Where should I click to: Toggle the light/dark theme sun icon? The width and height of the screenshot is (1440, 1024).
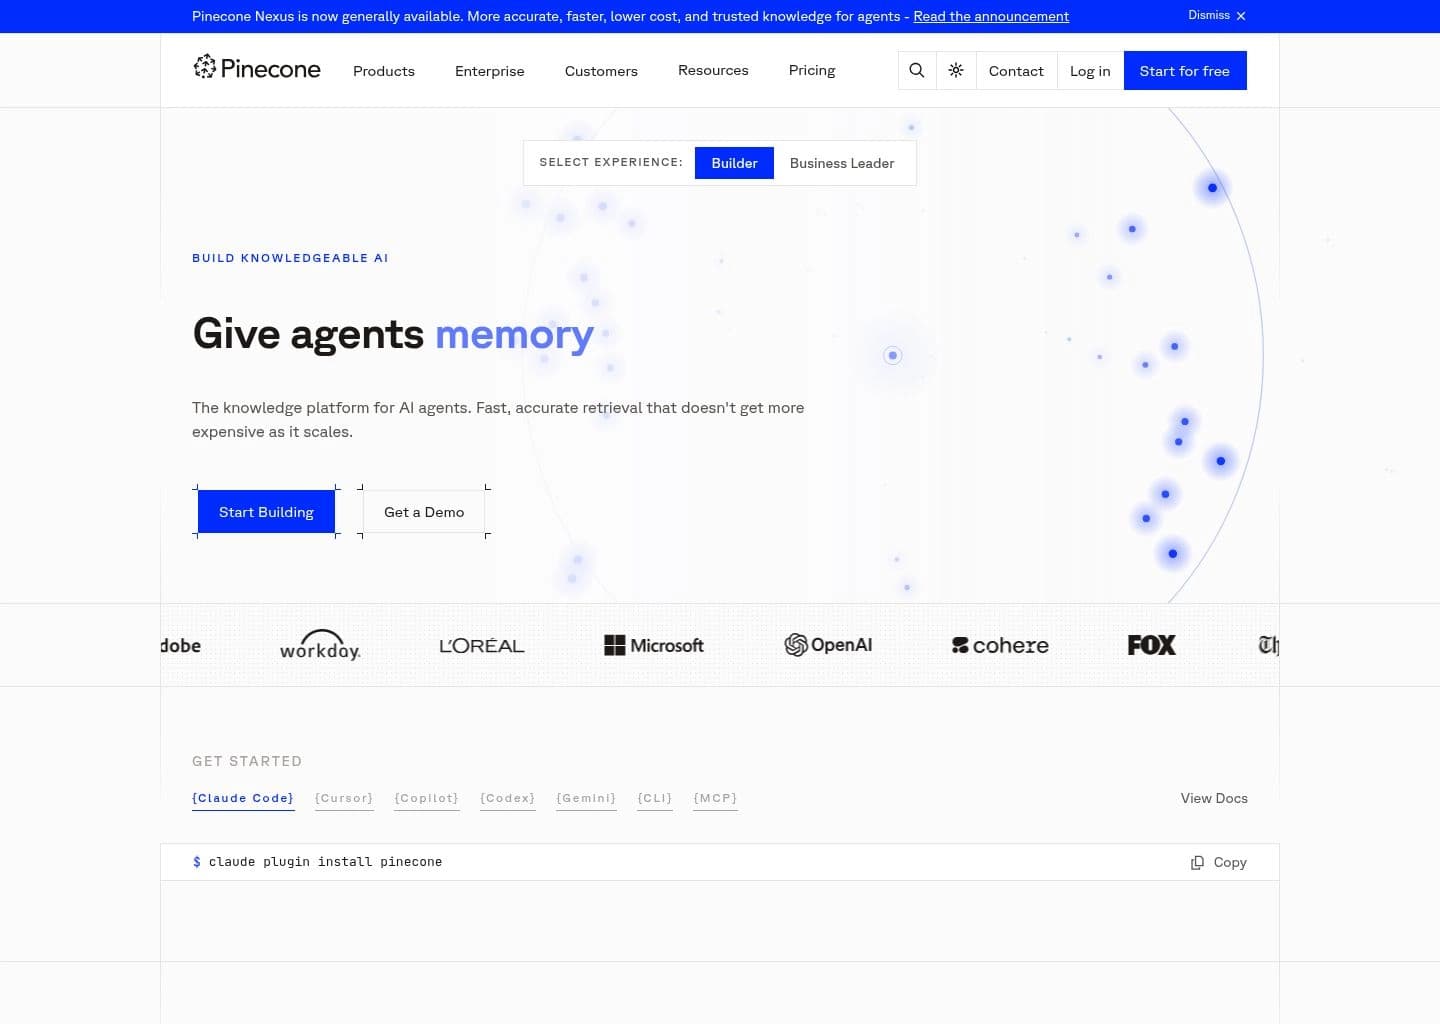pyautogui.click(x=956, y=70)
